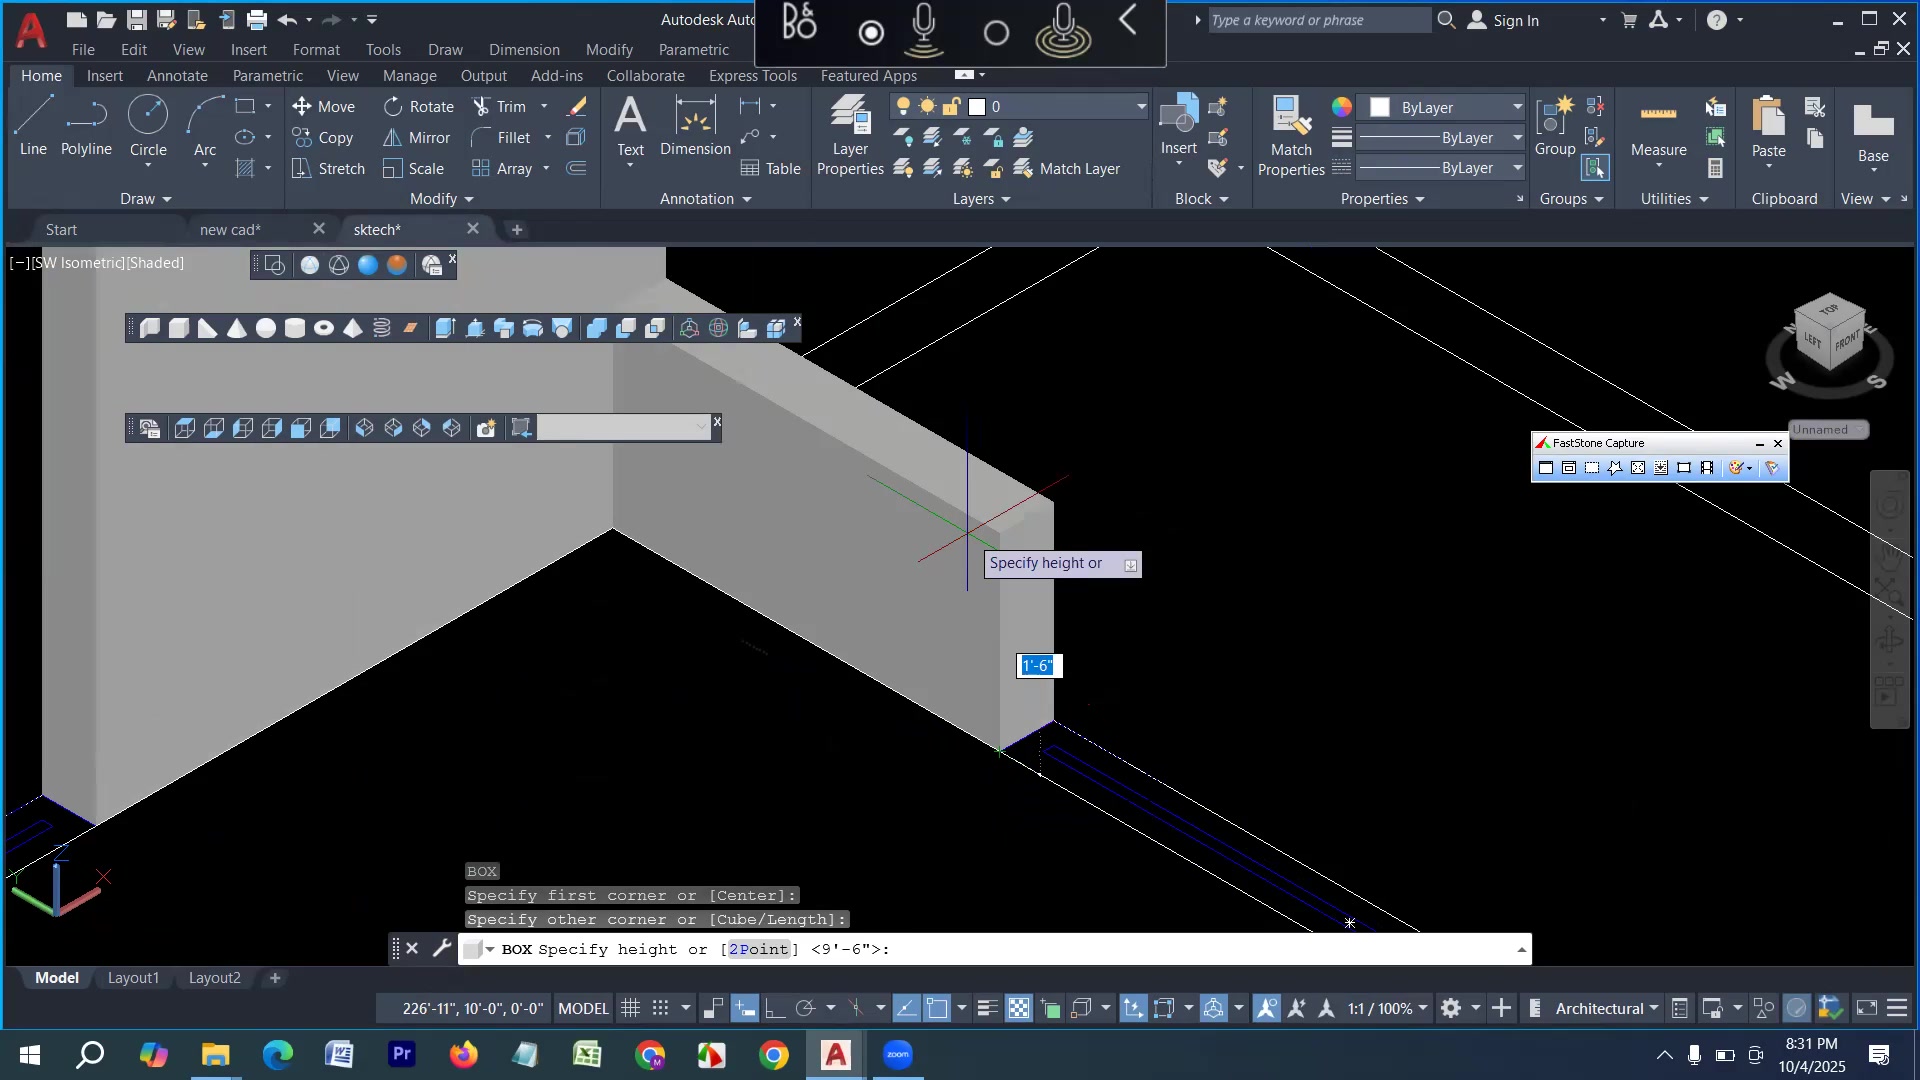Toggle polar tracking in status bar
1920x1080 pixels.
click(806, 1008)
